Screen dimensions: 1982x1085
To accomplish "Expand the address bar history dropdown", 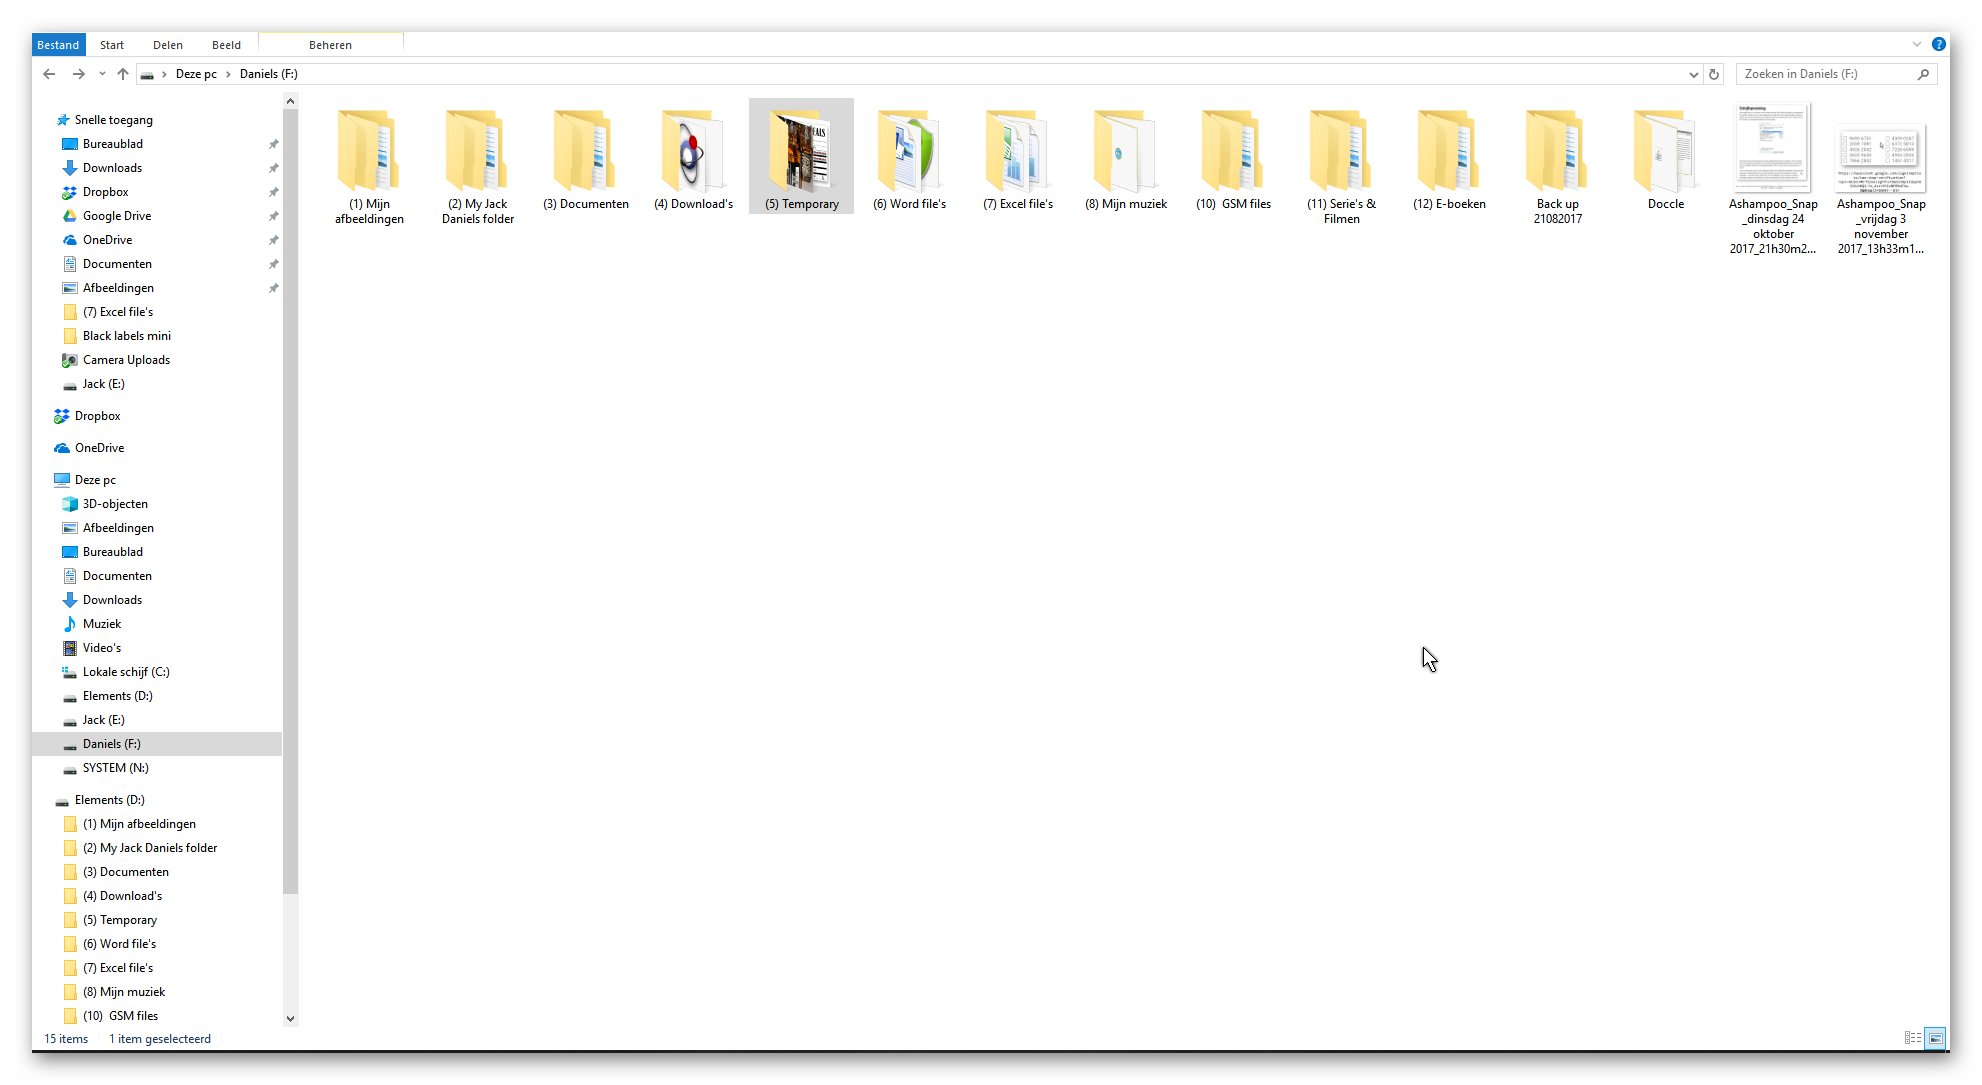I will point(1693,74).
